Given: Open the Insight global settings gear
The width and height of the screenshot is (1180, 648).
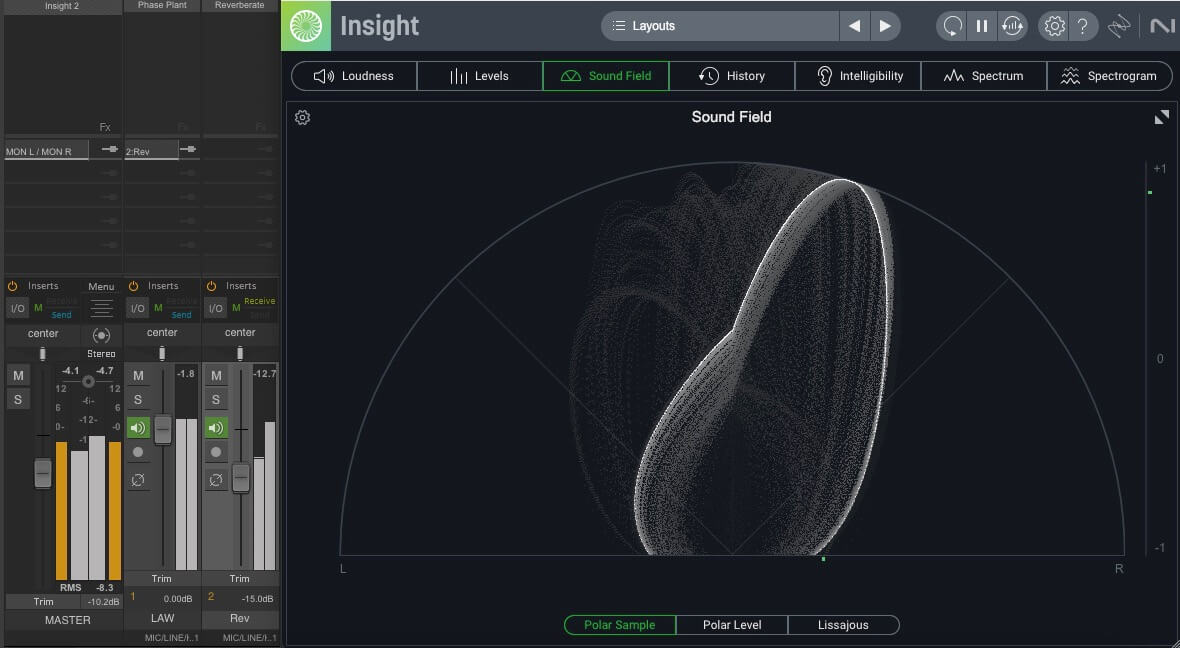Looking at the screenshot, I should 1054,26.
